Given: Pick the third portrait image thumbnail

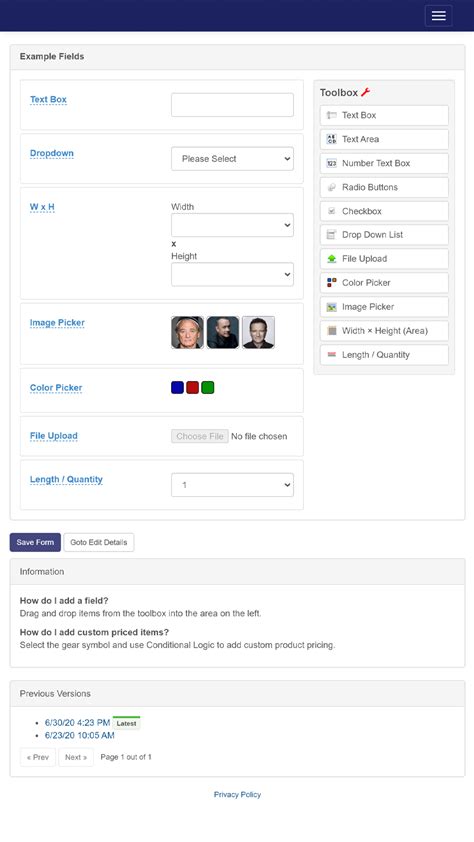Looking at the screenshot, I should click(258, 332).
